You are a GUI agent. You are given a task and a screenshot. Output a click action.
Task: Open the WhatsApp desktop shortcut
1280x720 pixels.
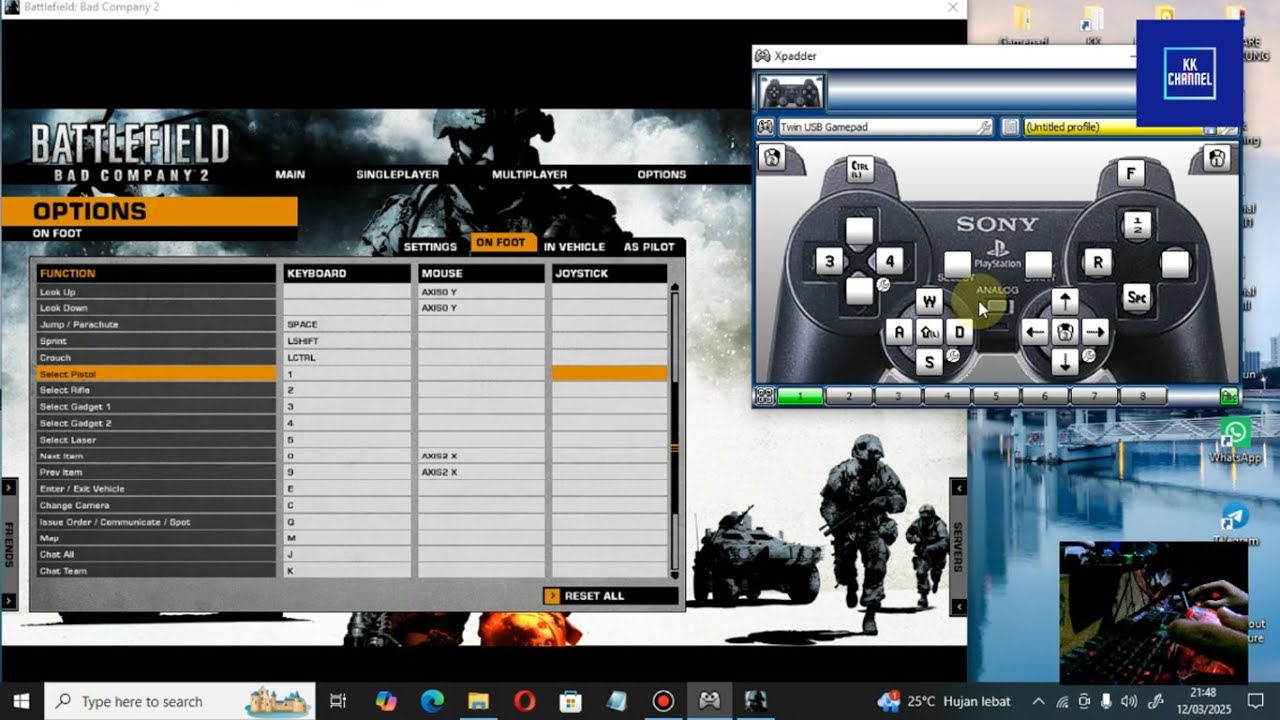click(1236, 441)
